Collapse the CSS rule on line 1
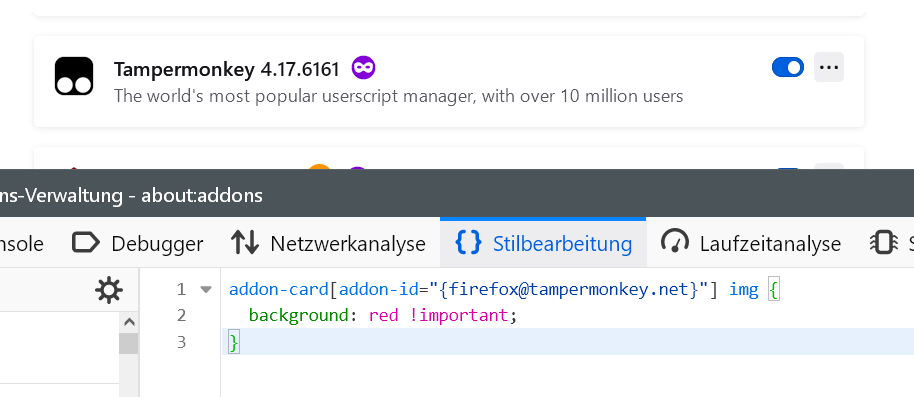Screen dimensions: 914x397 206,289
